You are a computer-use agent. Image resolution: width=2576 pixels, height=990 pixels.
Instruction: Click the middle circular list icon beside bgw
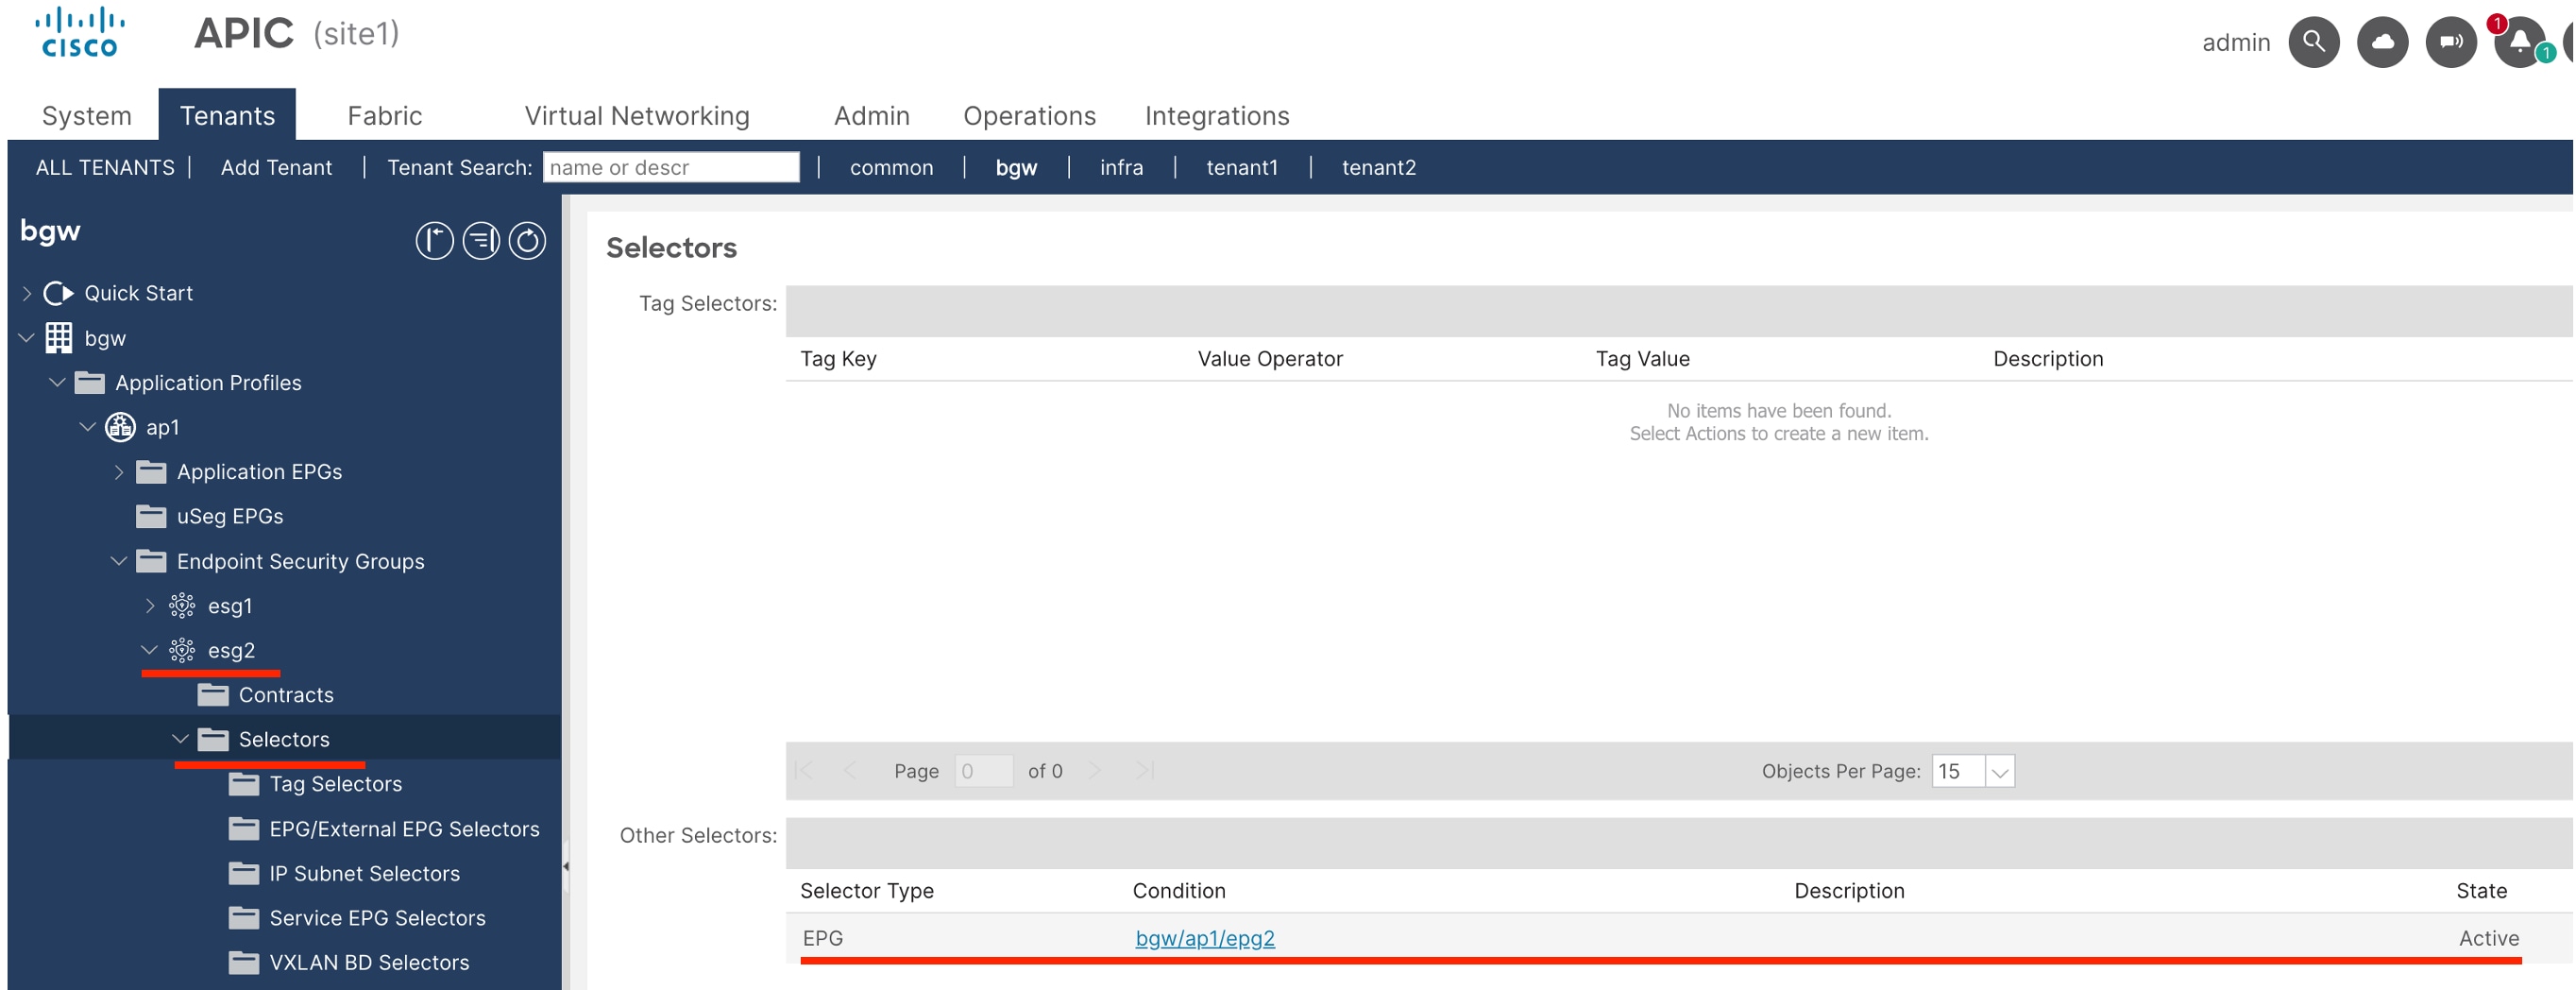pyautogui.click(x=481, y=241)
